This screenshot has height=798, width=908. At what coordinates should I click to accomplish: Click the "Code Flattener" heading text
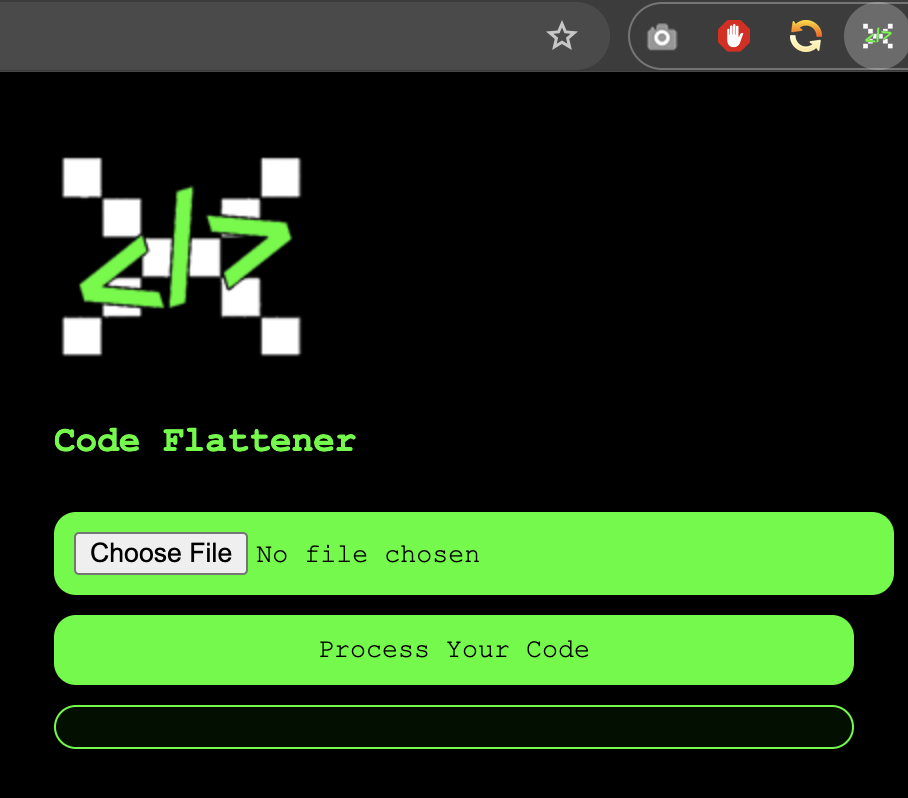click(205, 441)
